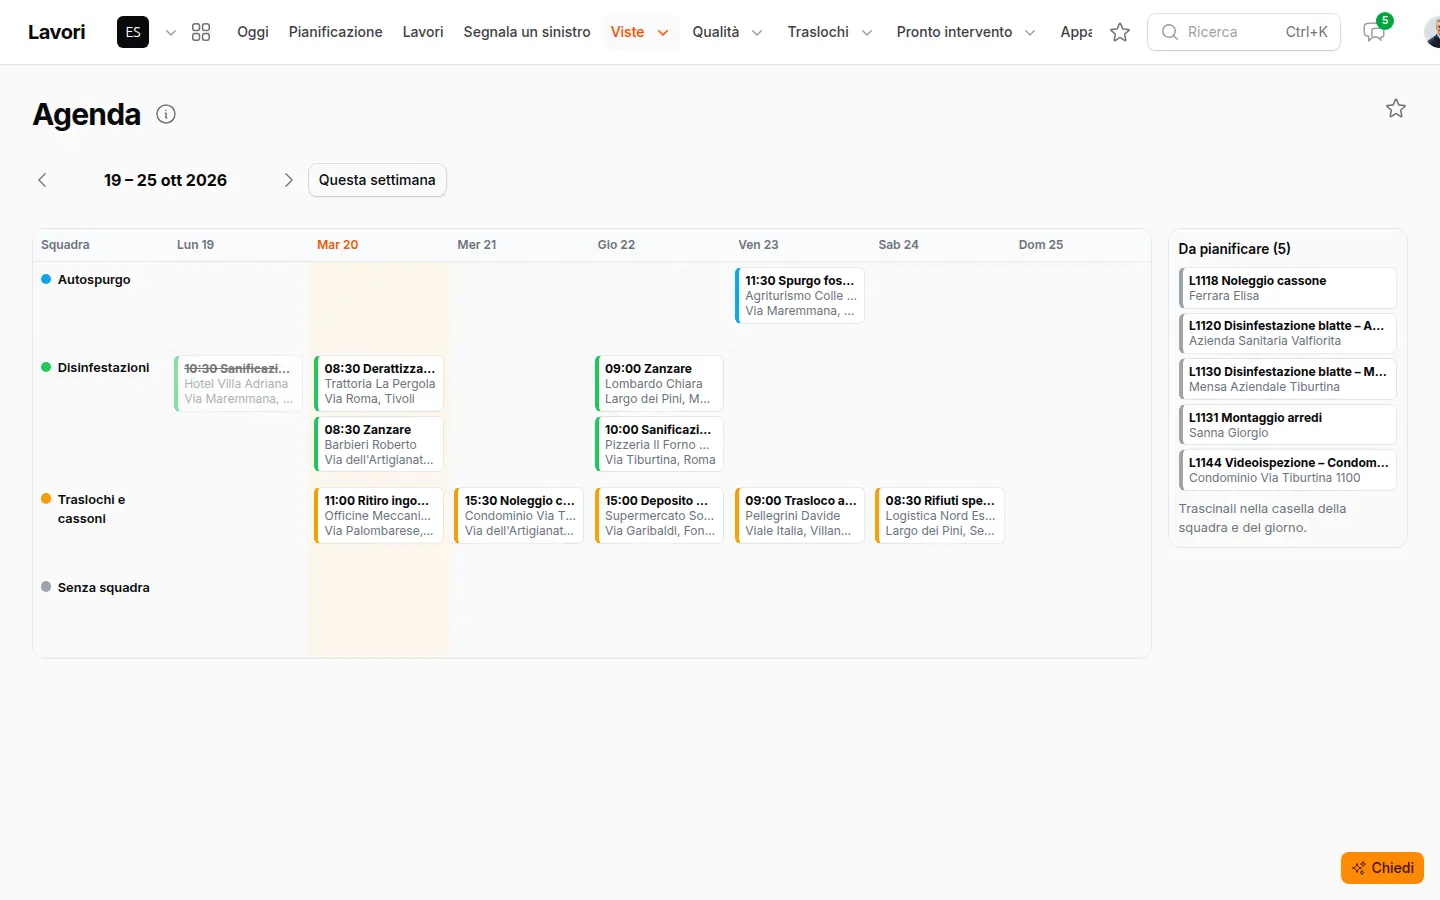Open the 10:00 Sanificazione Pizzeria Il Forno card
1440x900 pixels.
659,444
